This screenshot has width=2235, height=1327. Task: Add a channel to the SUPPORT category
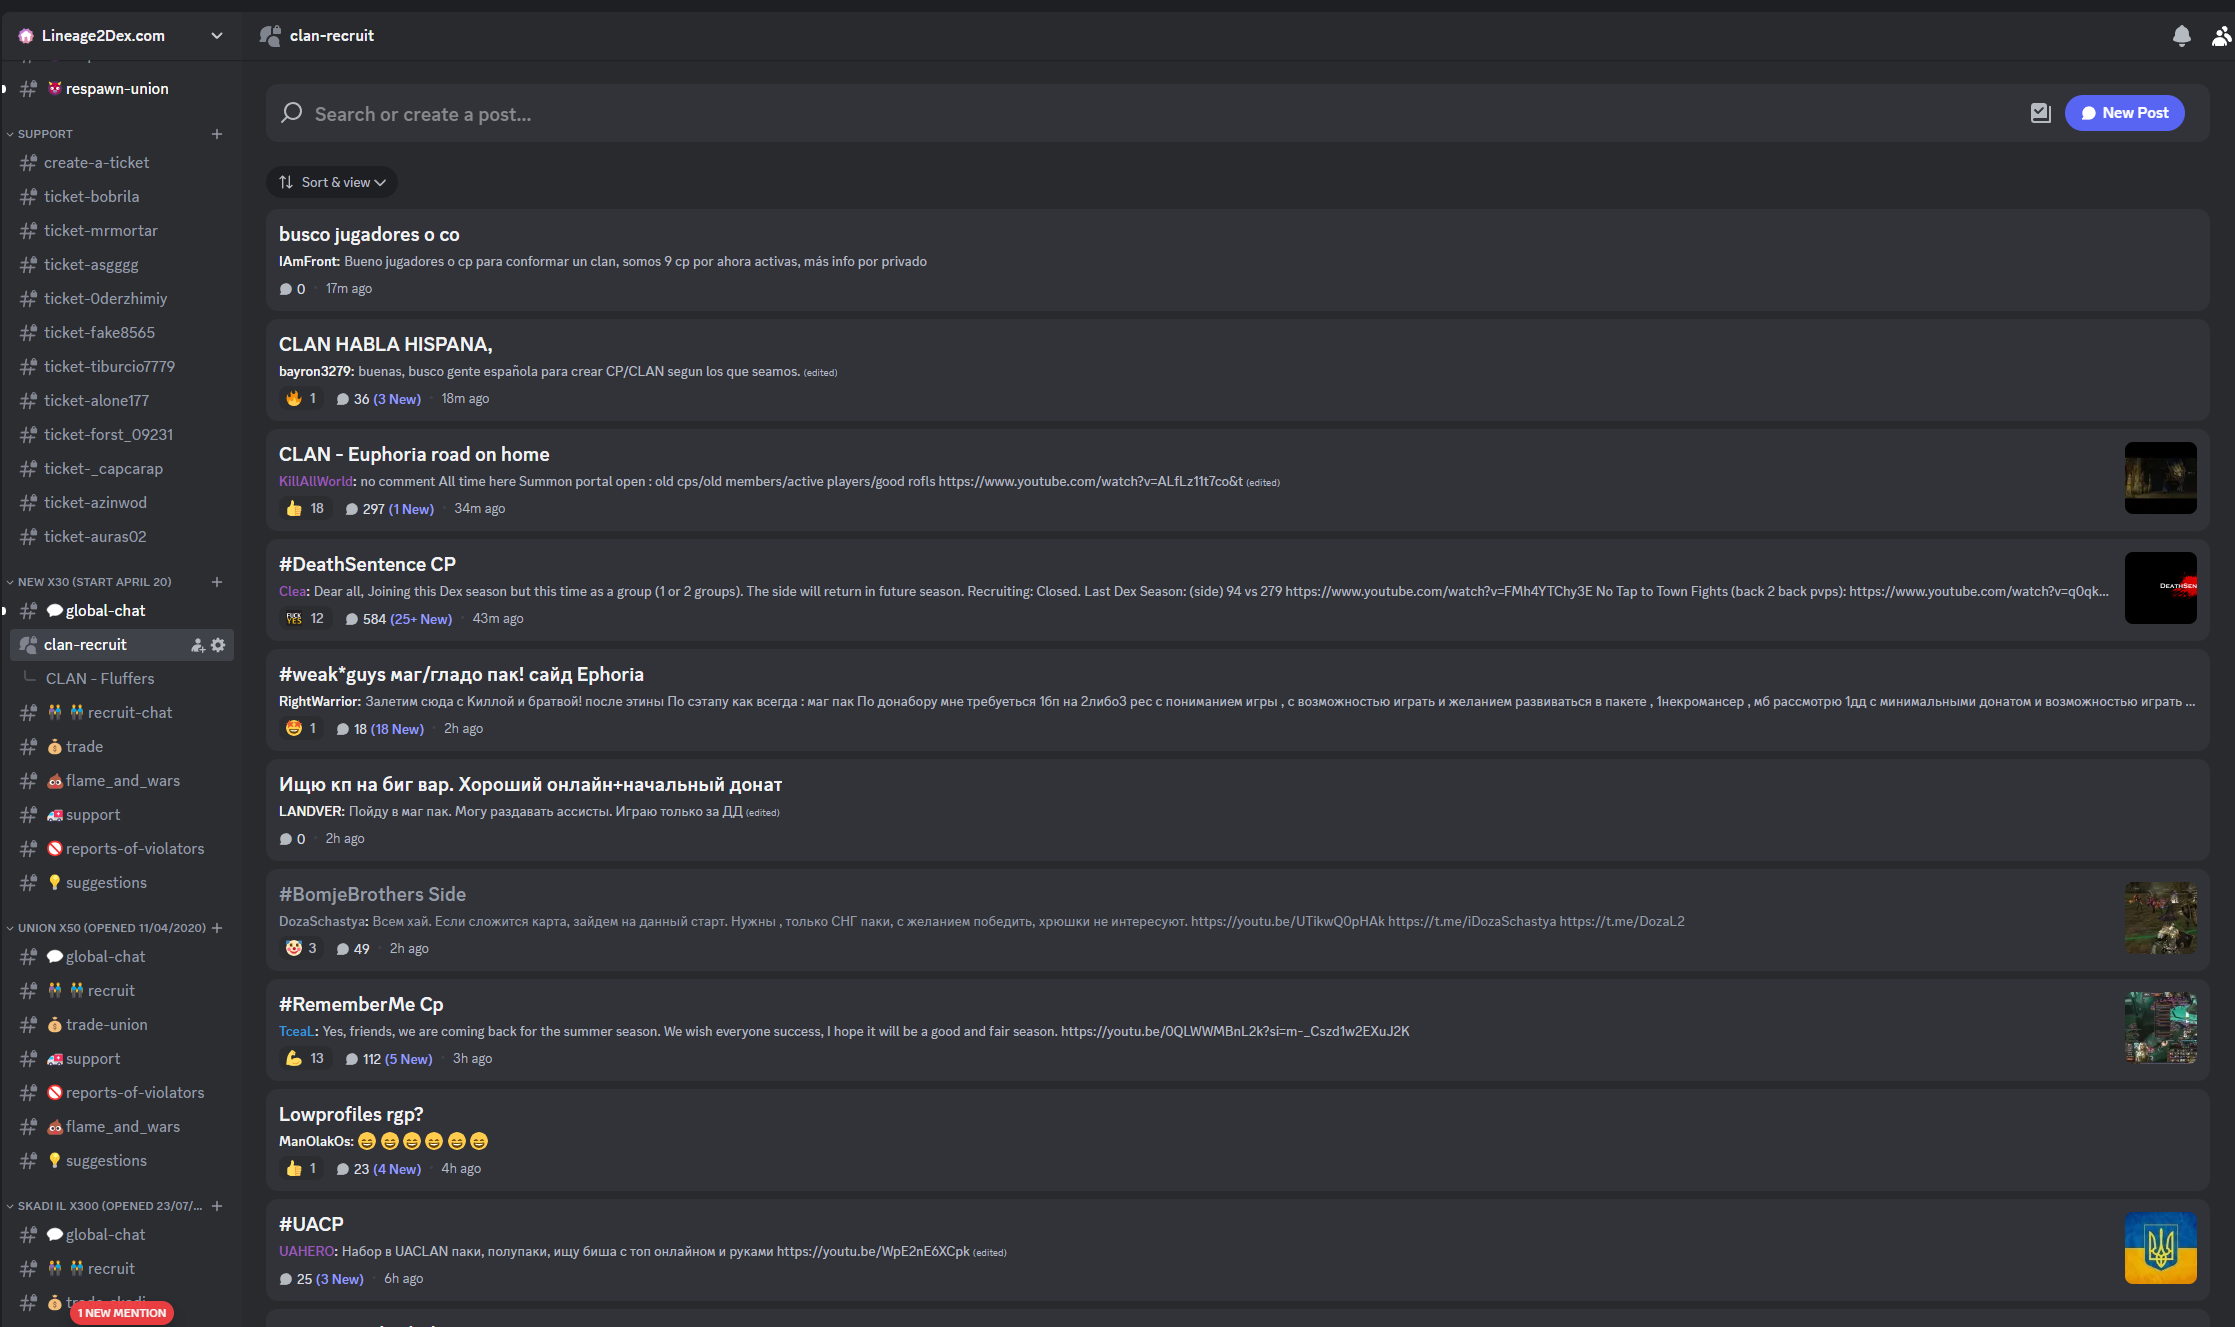click(x=217, y=134)
